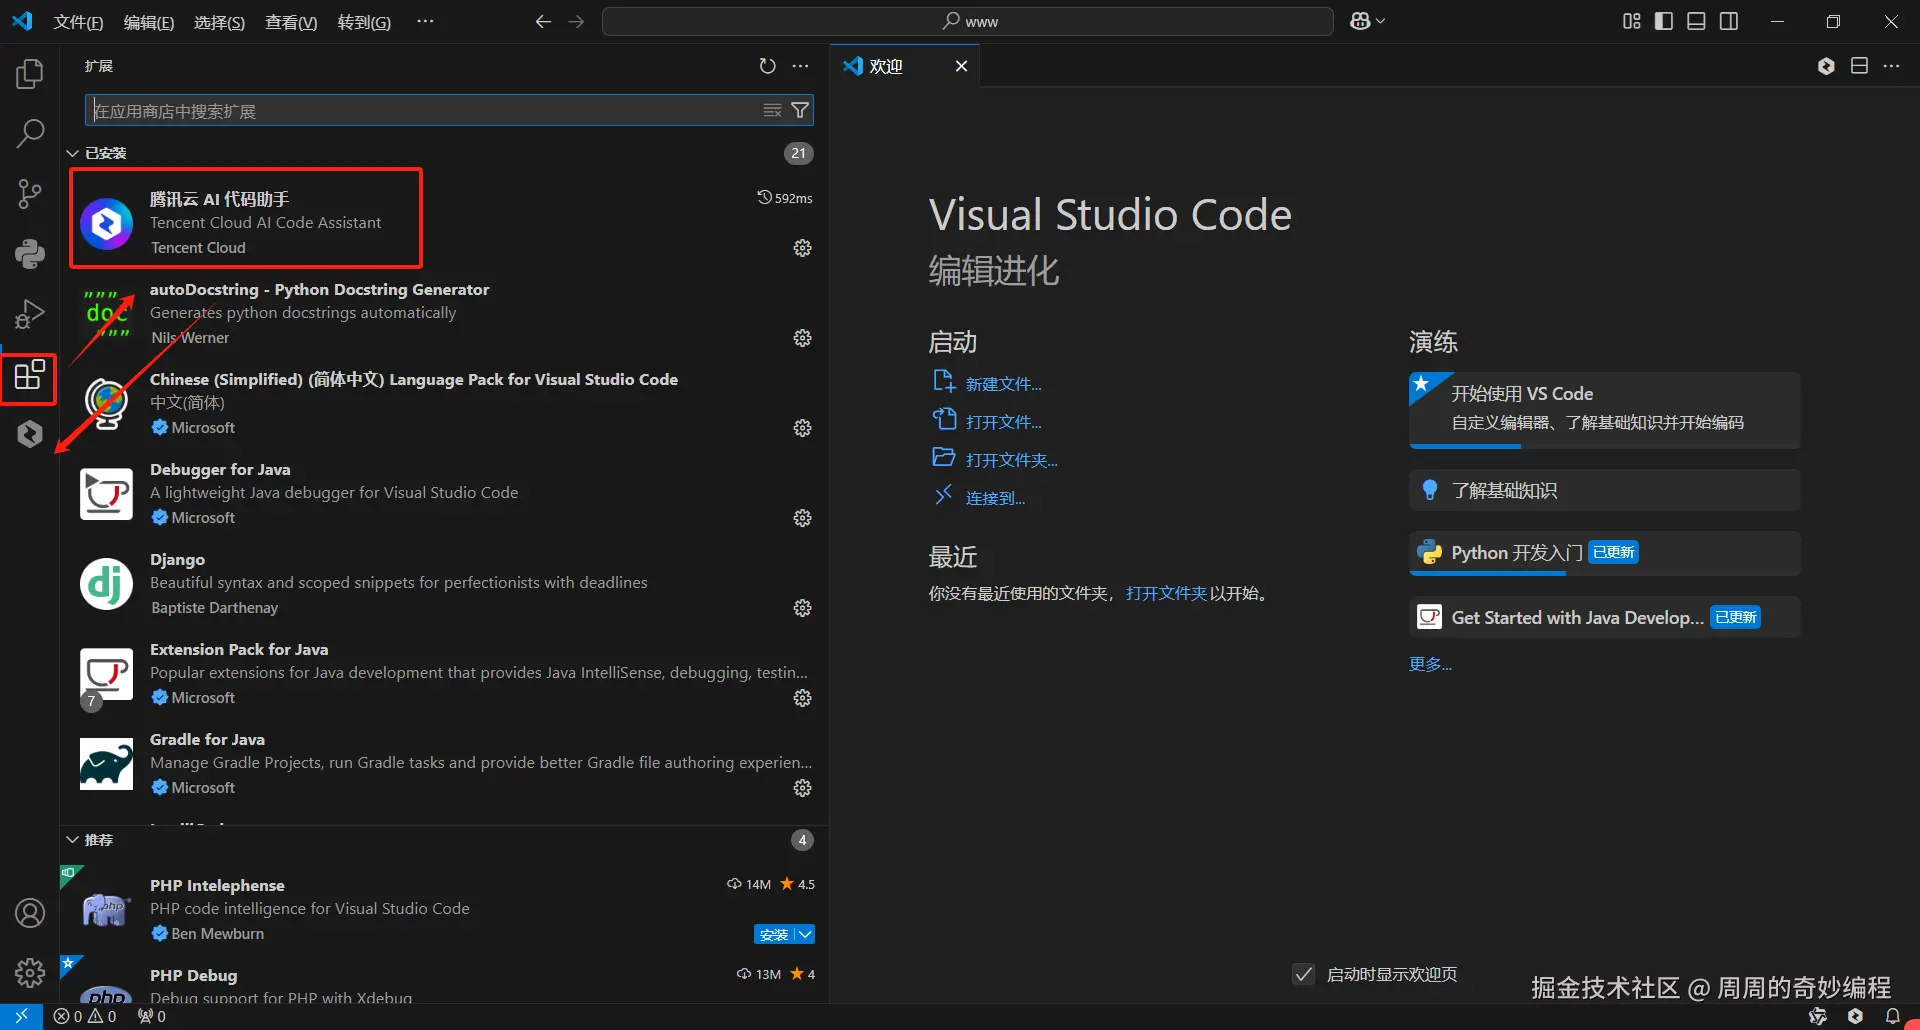The width and height of the screenshot is (1920, 1030).
Task: Open the Python activity bar icon
Action: tap(30, 254)
